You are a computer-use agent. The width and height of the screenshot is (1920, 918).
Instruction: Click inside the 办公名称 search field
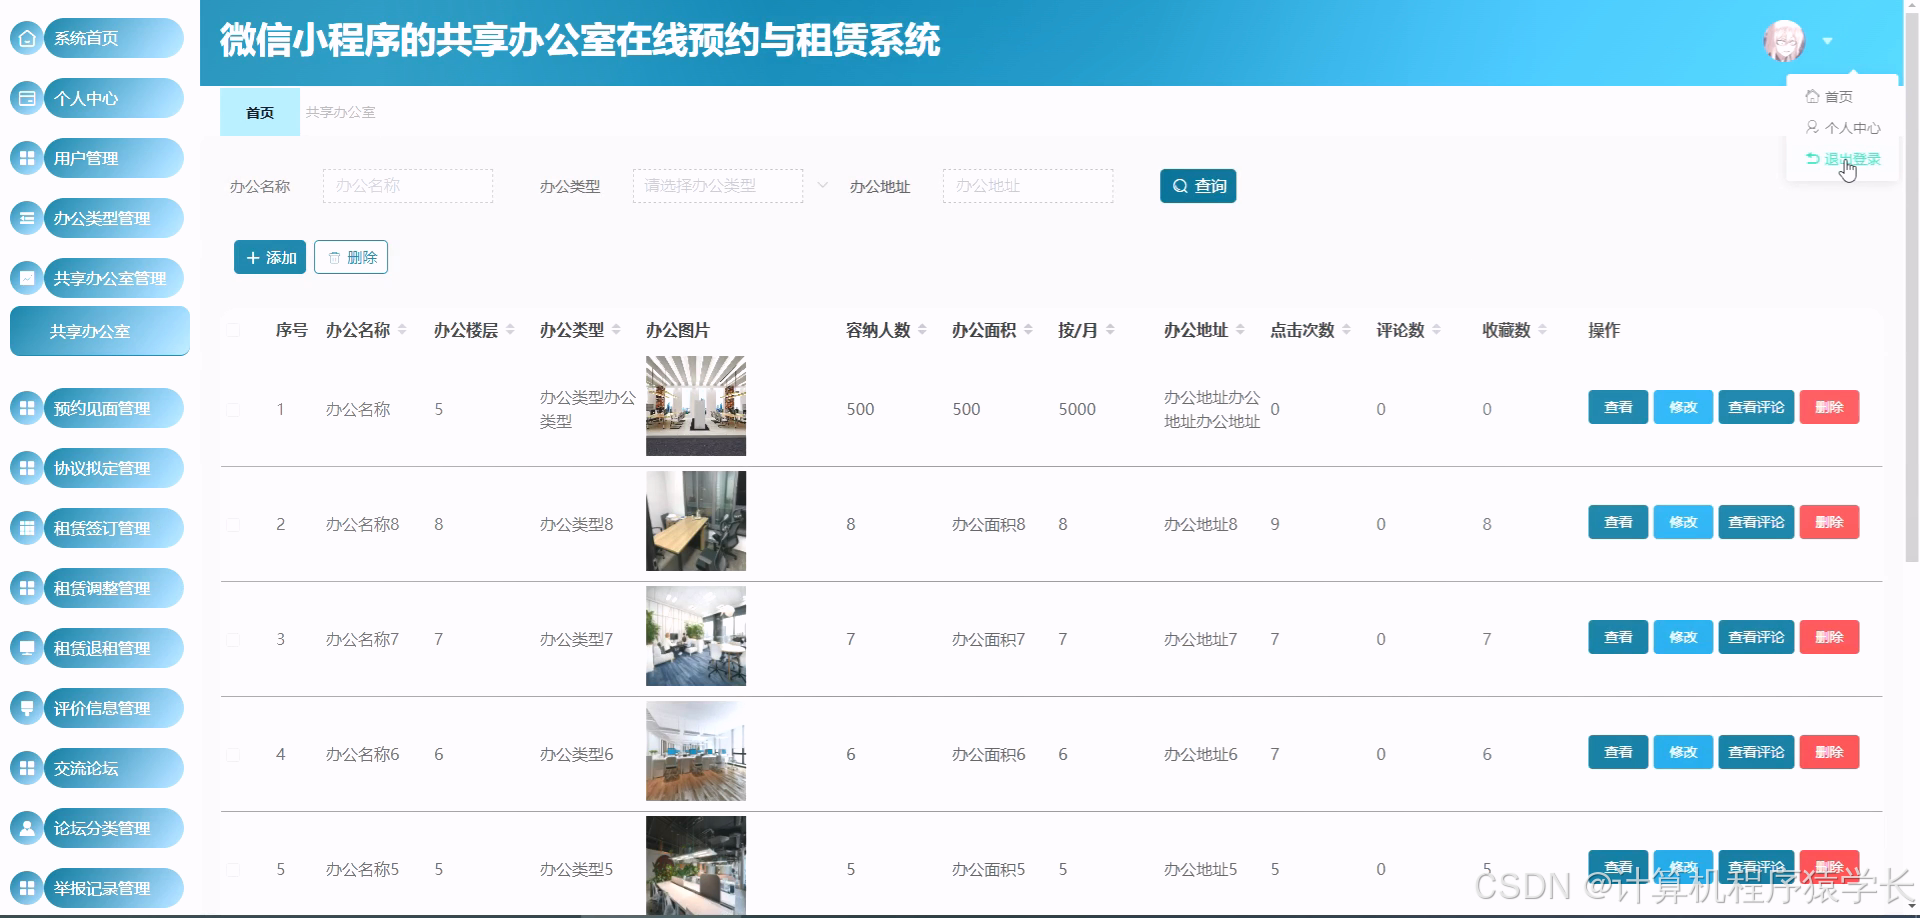407,185
